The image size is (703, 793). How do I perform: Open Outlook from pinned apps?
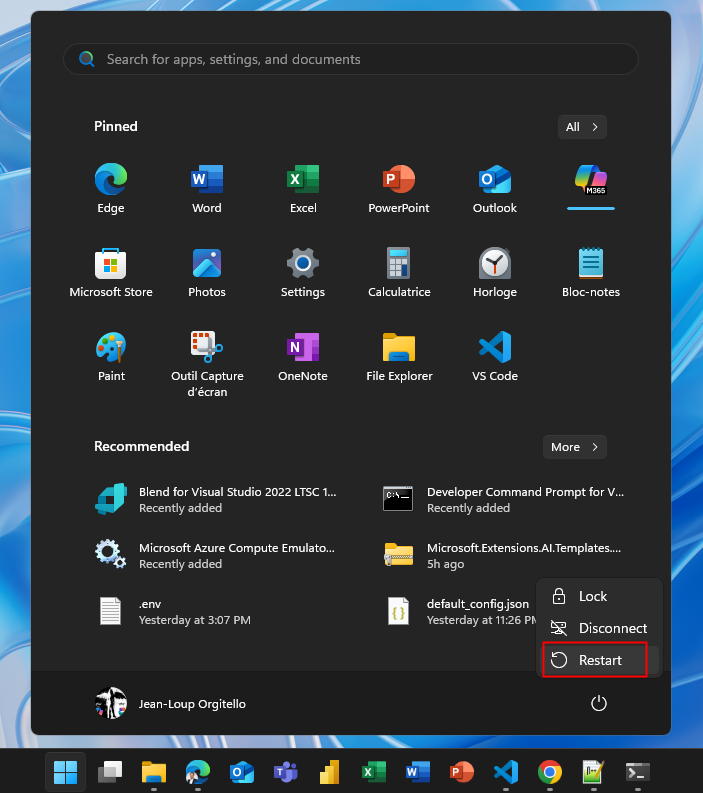(x=495, y=188)
